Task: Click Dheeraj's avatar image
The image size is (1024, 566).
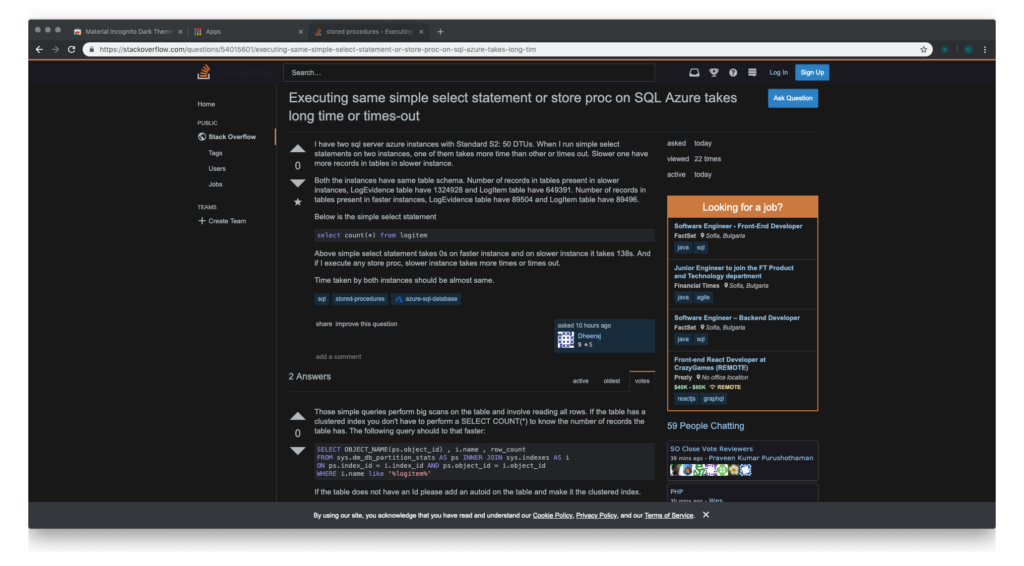Action: [566, 339]
